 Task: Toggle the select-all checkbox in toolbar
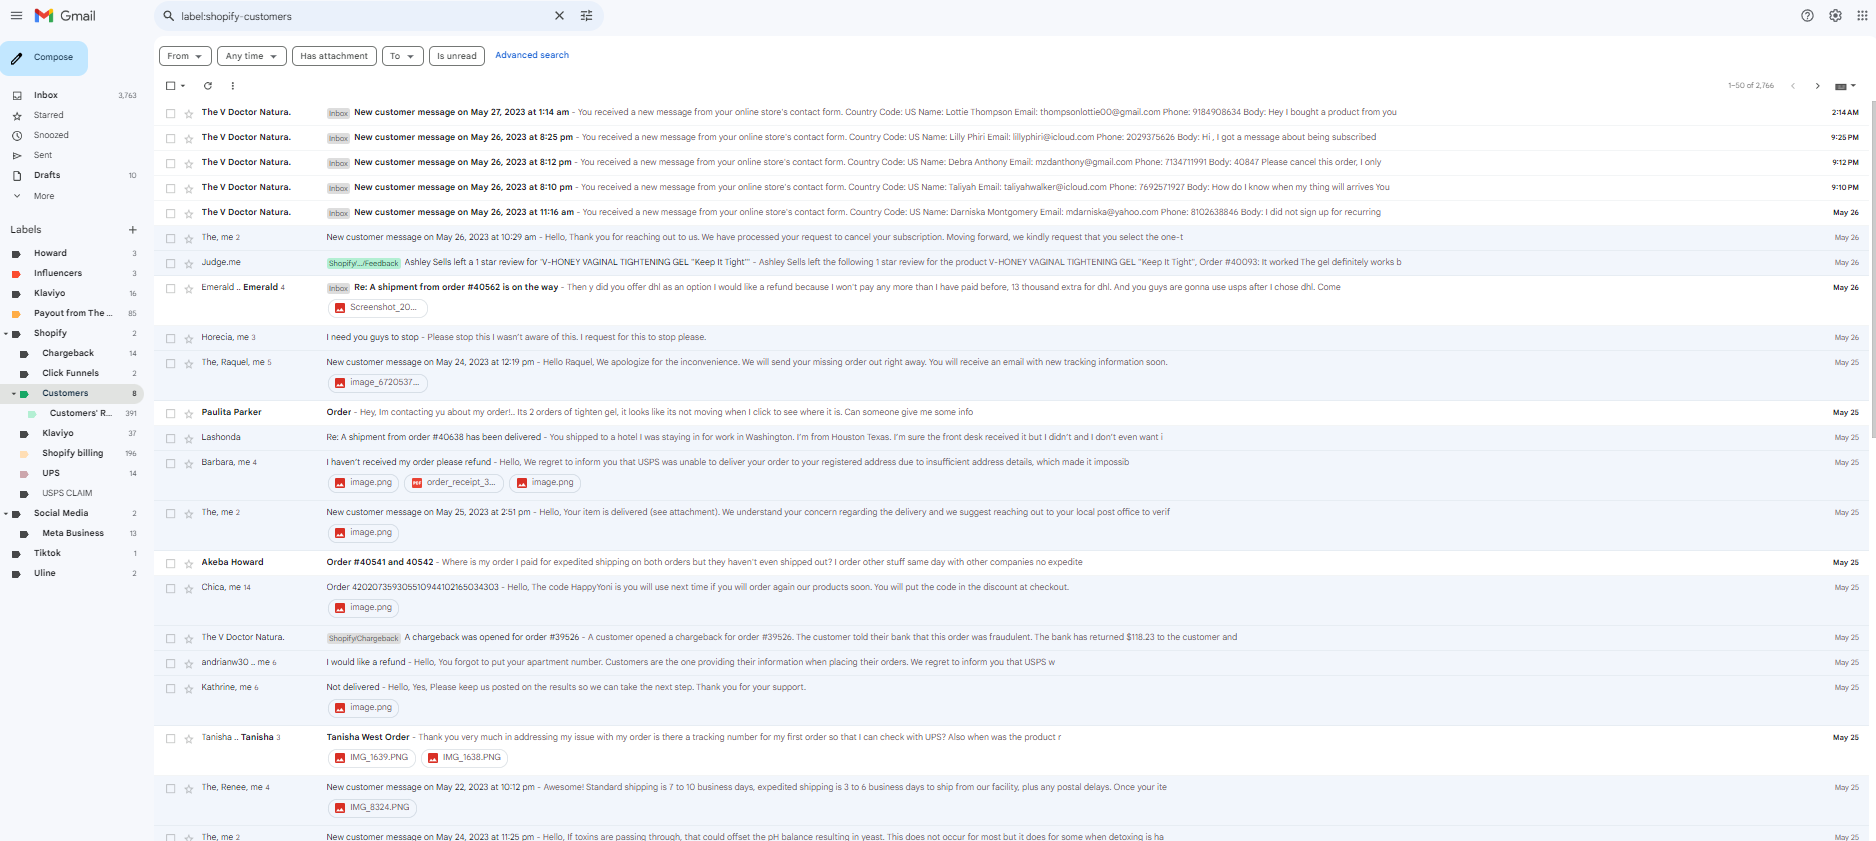(170, 86)
